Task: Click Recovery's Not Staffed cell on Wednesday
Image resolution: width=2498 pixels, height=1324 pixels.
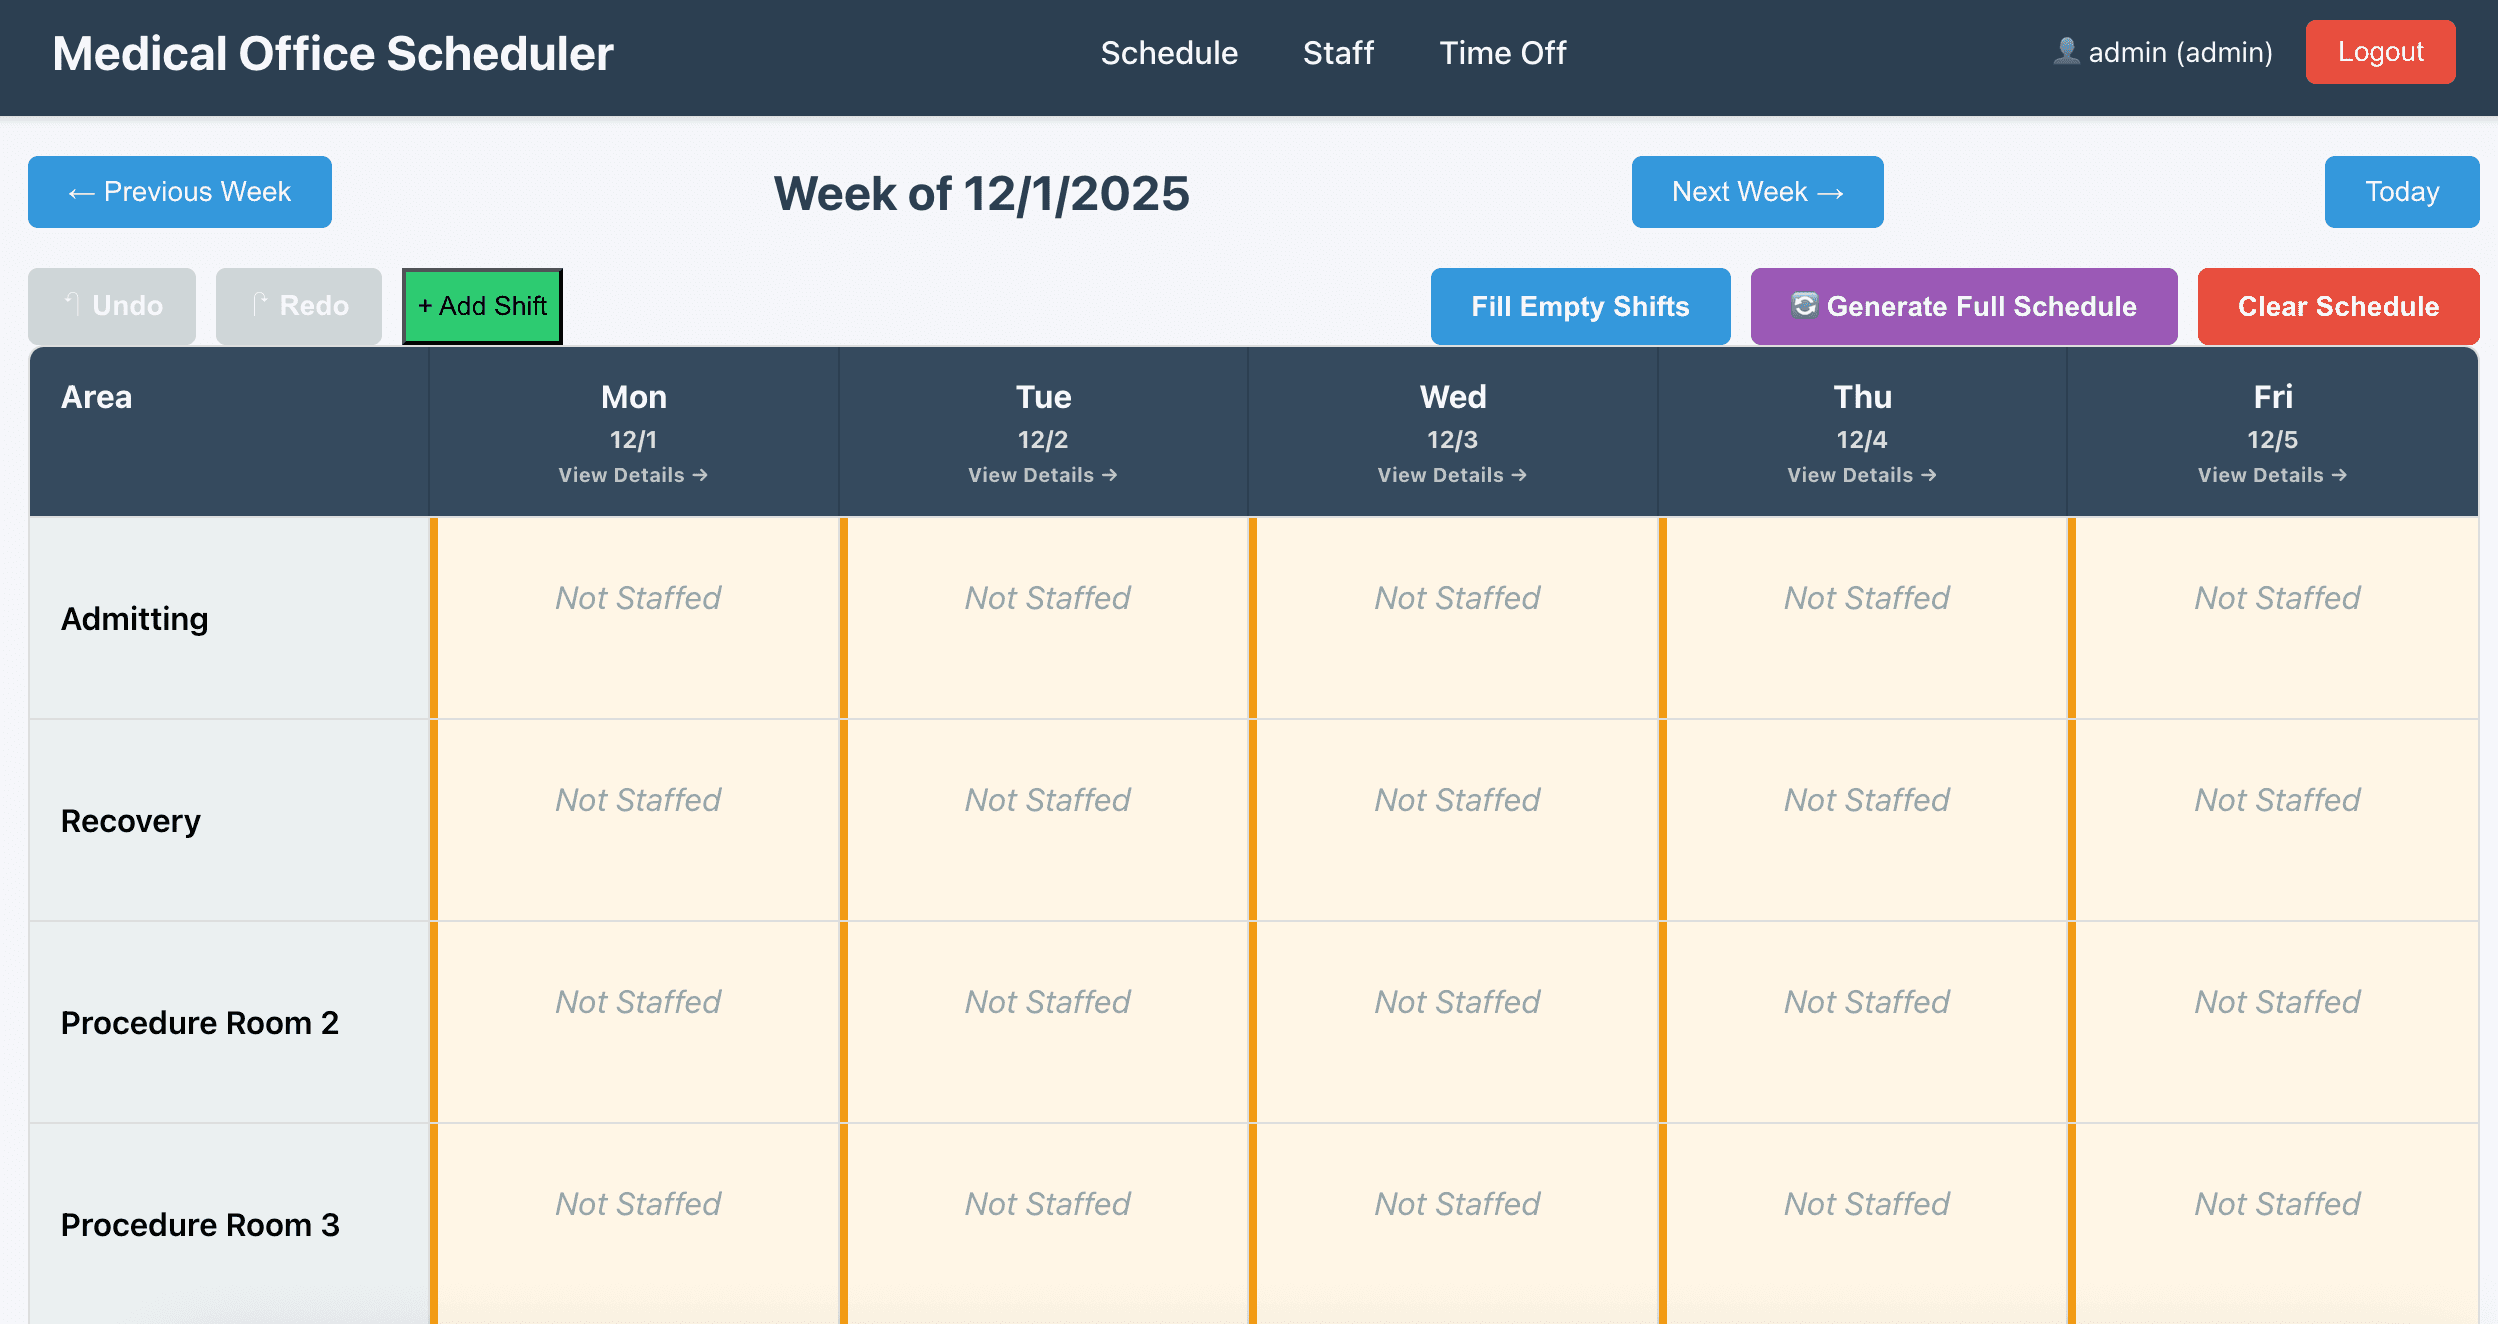Action: pyautogui.click(x=1455, y=817)
